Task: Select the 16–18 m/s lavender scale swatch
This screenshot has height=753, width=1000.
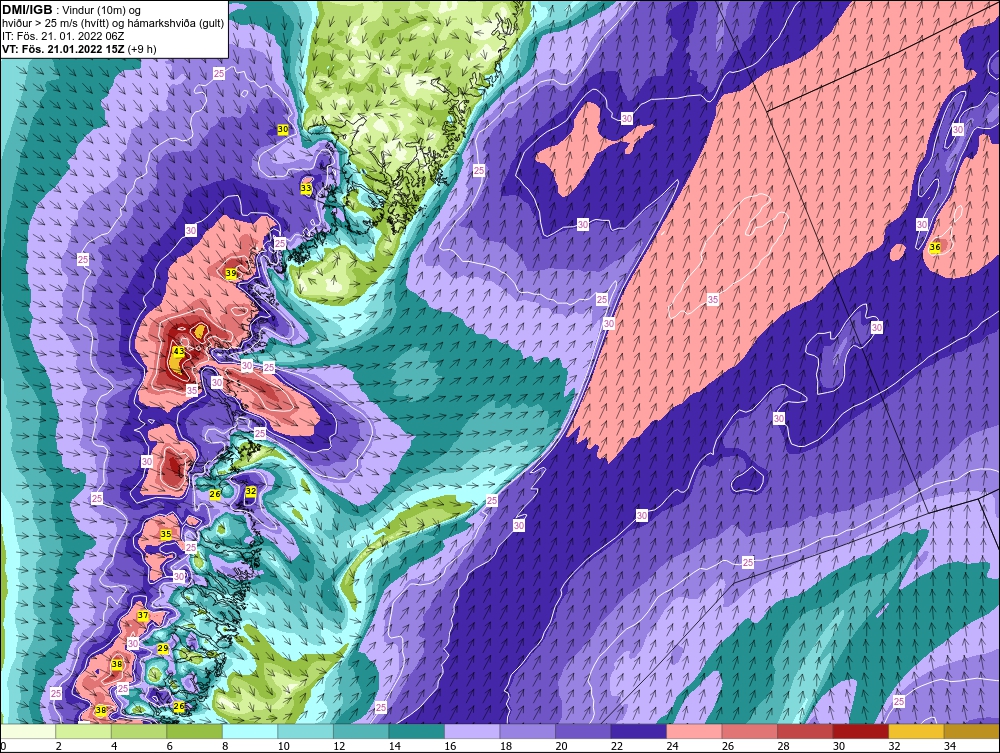Action: click(x=472, y=731)
